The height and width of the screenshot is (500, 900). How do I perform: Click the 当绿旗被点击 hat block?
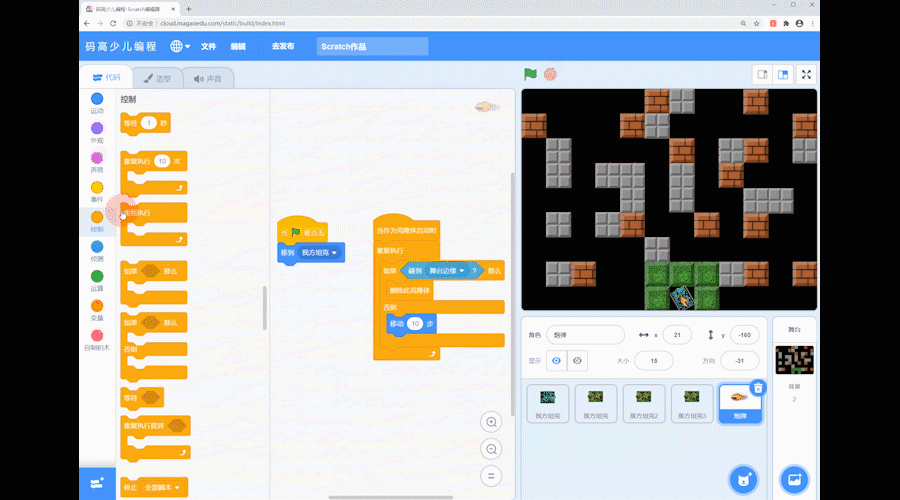[x=302, y=229]
